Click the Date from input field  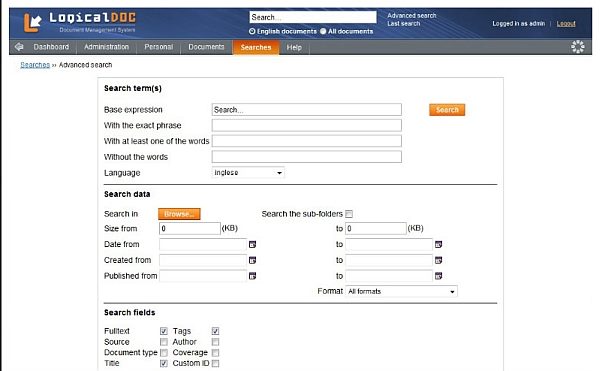click(203, 244)
